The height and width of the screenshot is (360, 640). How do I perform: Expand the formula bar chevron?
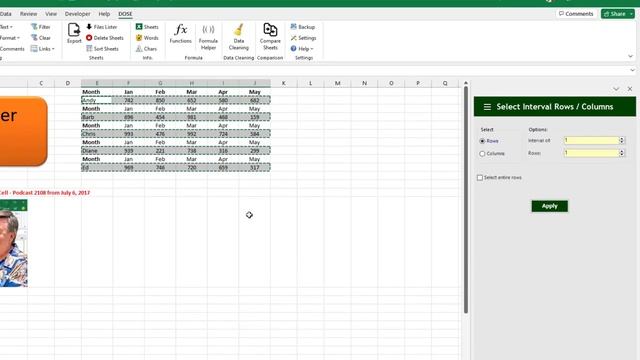(632, 70)
